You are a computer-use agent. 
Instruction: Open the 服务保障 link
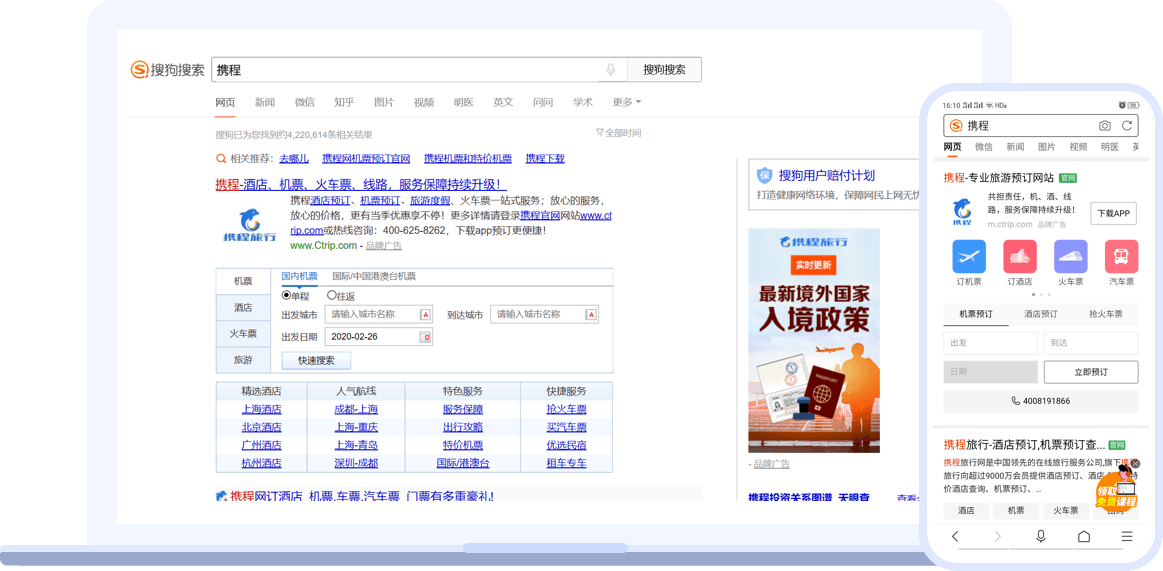pos(463,409)
